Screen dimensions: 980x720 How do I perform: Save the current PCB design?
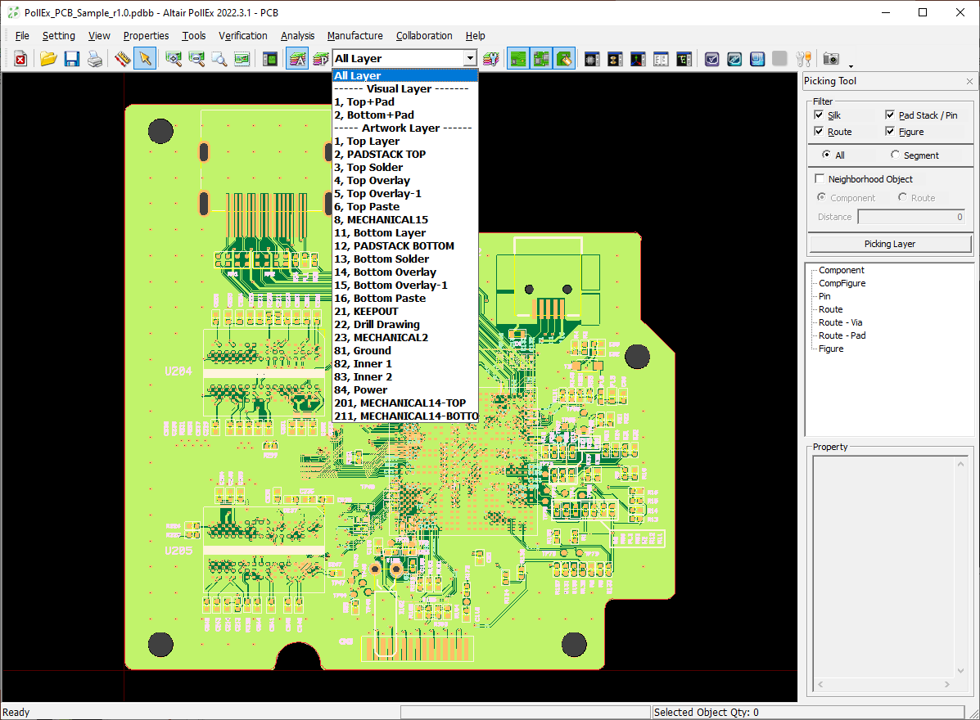(x=71, y=59)
